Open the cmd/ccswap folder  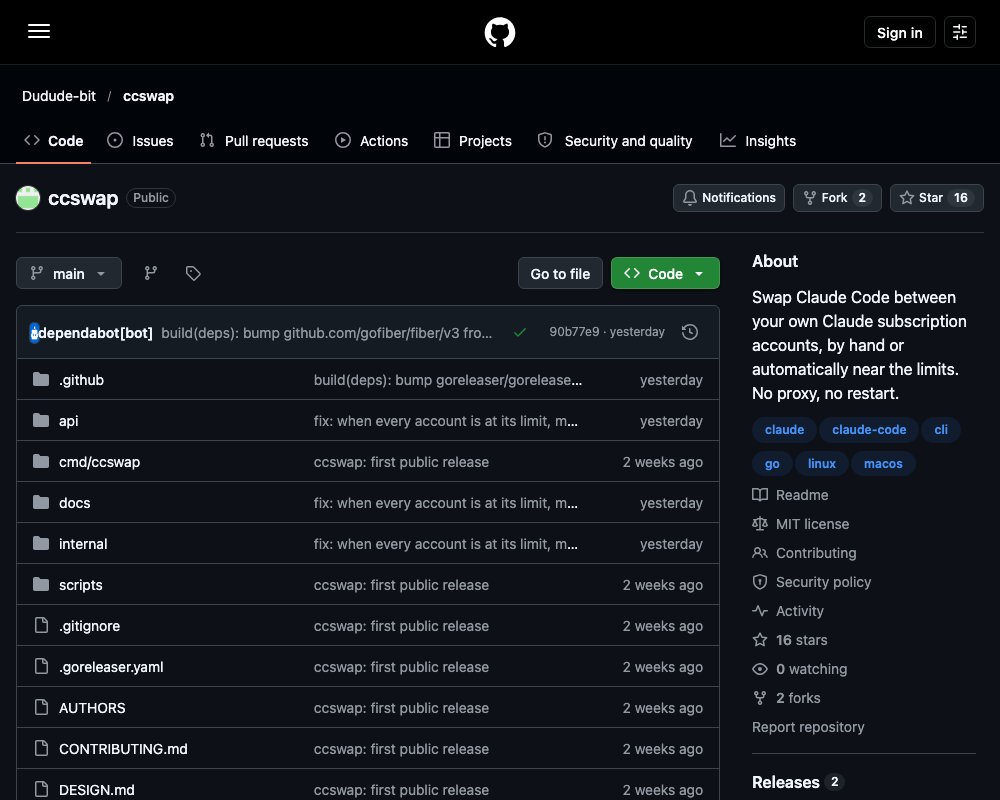click(x=99, y=462)
